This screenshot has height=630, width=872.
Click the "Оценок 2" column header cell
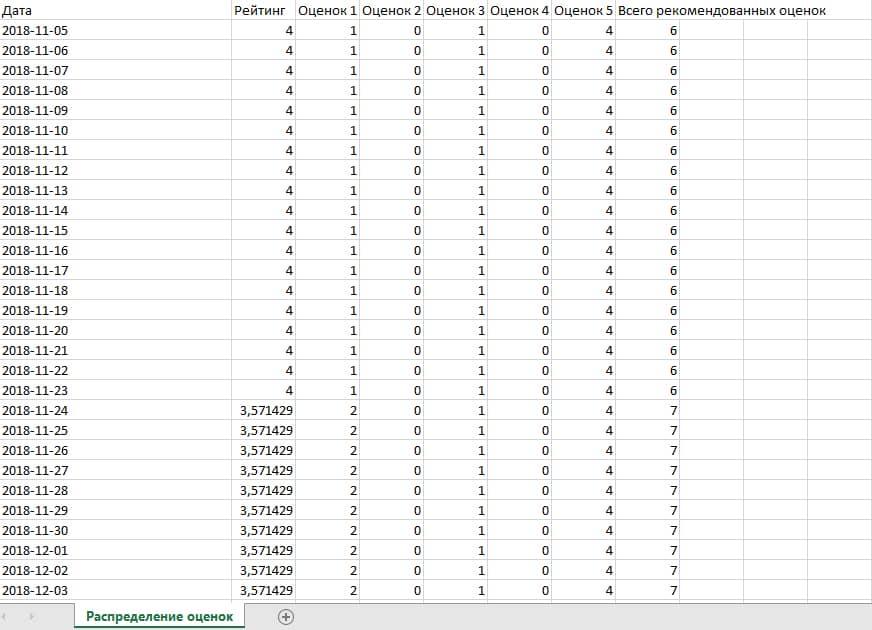[x=391, y=11]
